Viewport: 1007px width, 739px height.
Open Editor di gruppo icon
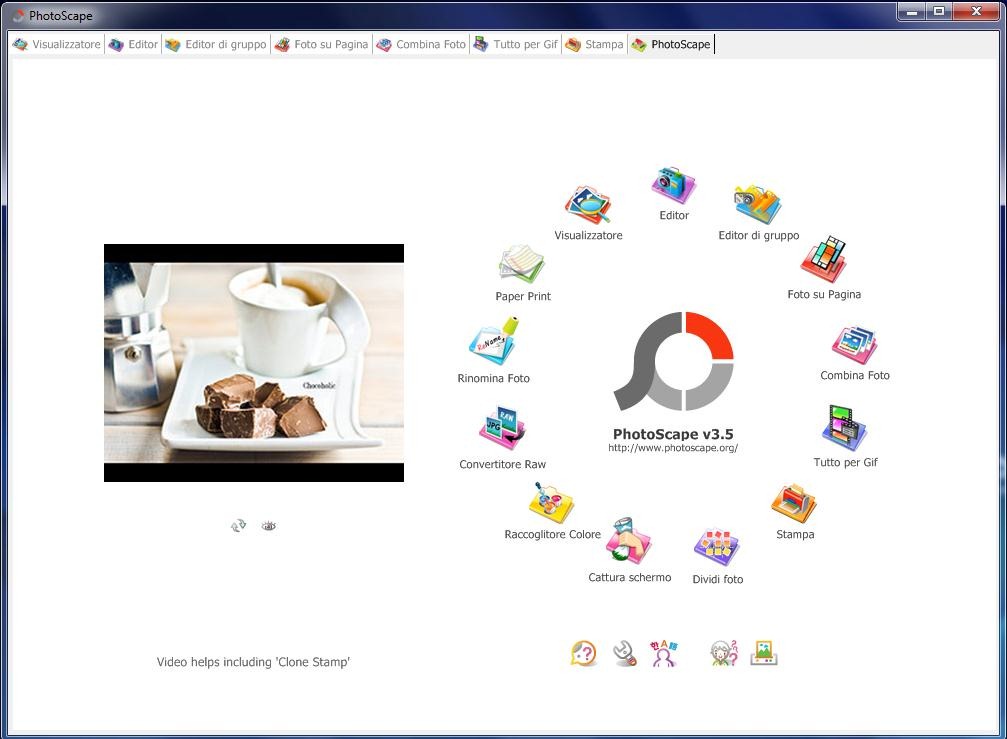(758, 204)
